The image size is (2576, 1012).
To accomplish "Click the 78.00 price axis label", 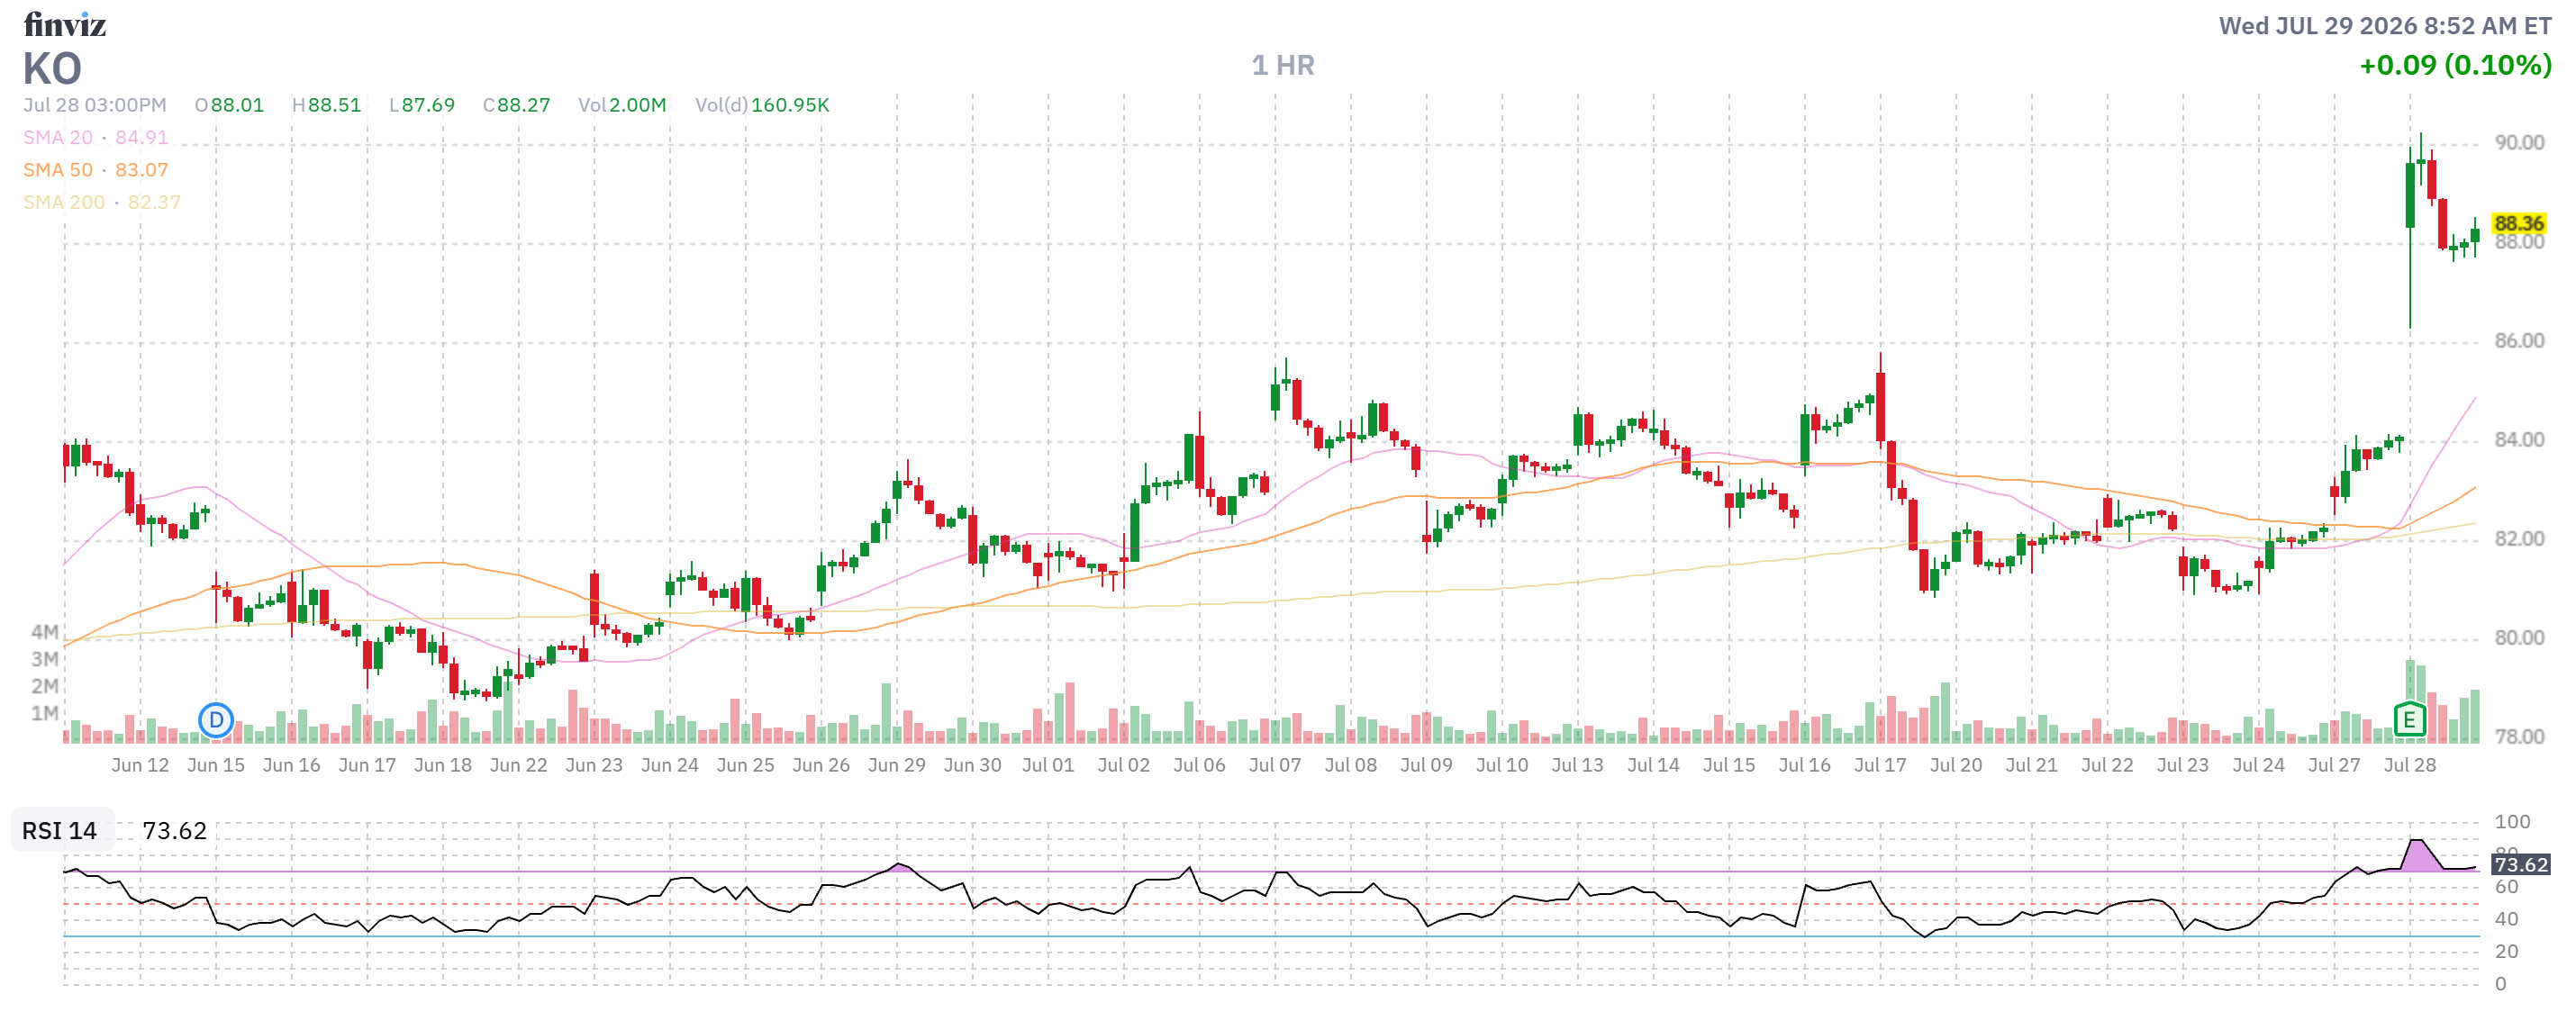I will click(2519, 737).
